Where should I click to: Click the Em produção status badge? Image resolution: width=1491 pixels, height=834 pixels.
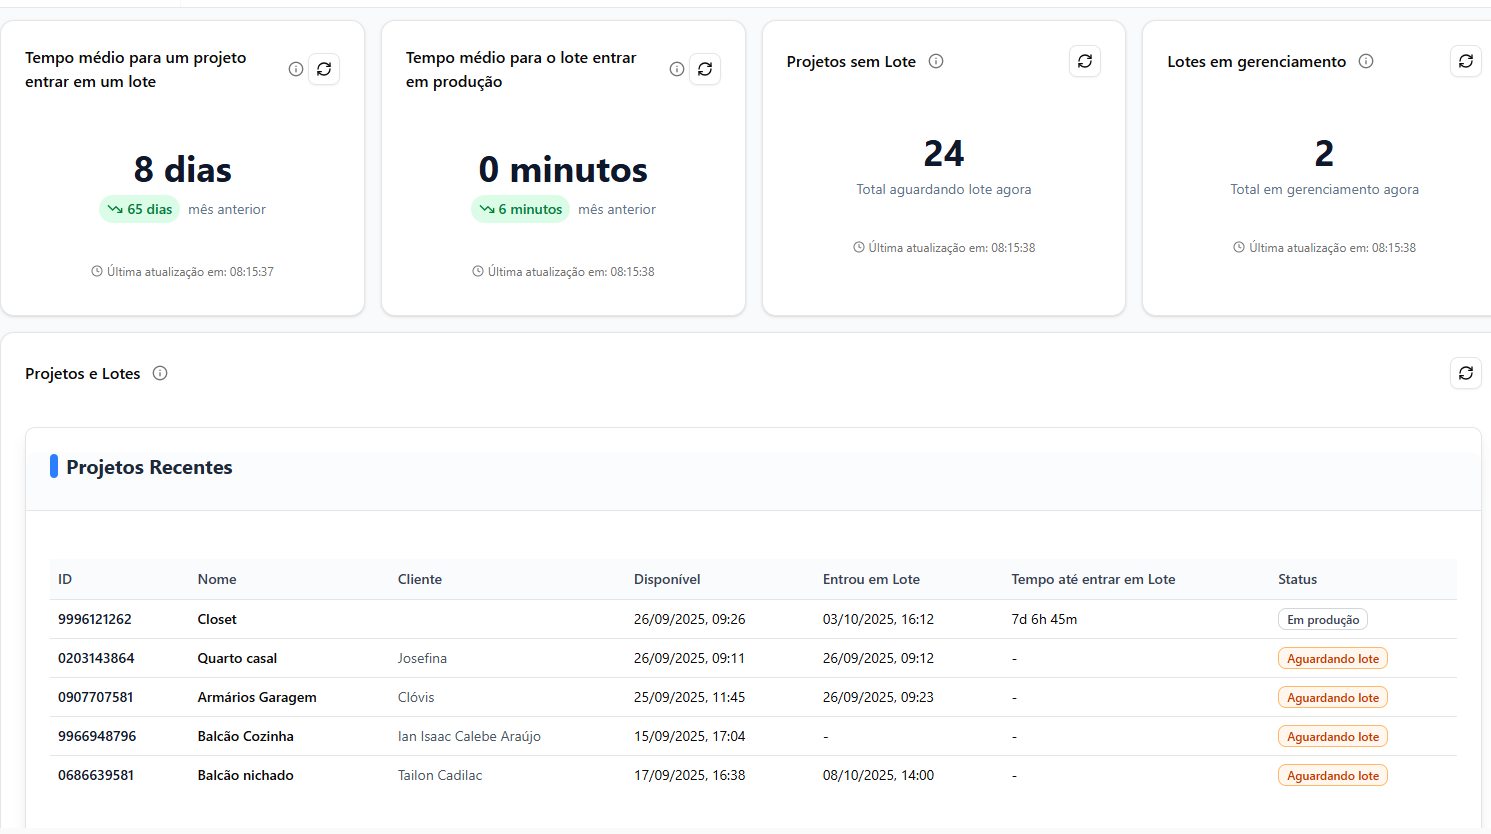coord(1322,620)
